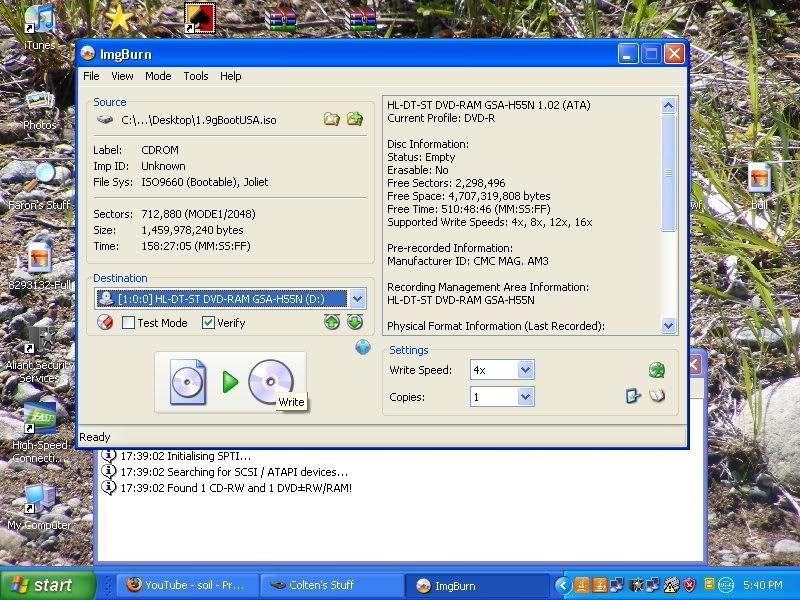Click the yellow star desktop icon
The width and height of the screenshot is (800, 600).
[118, 18]
